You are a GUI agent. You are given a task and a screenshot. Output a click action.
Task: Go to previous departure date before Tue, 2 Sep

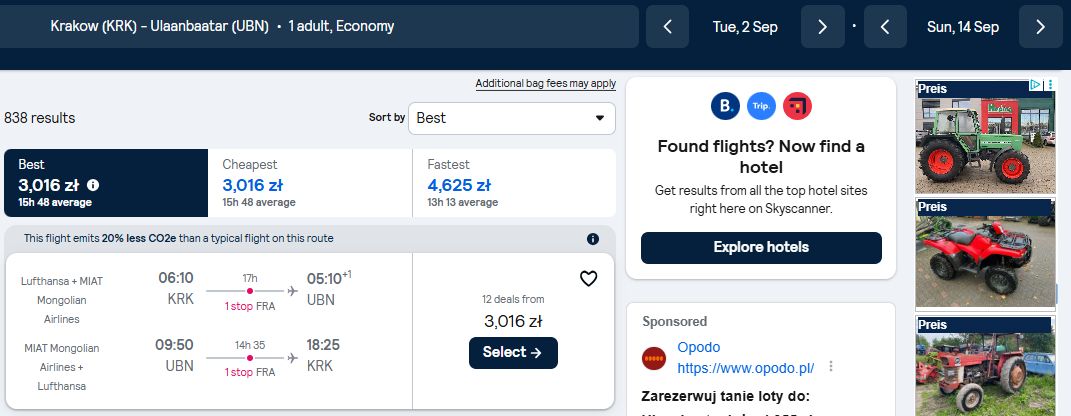click(667, 27)
